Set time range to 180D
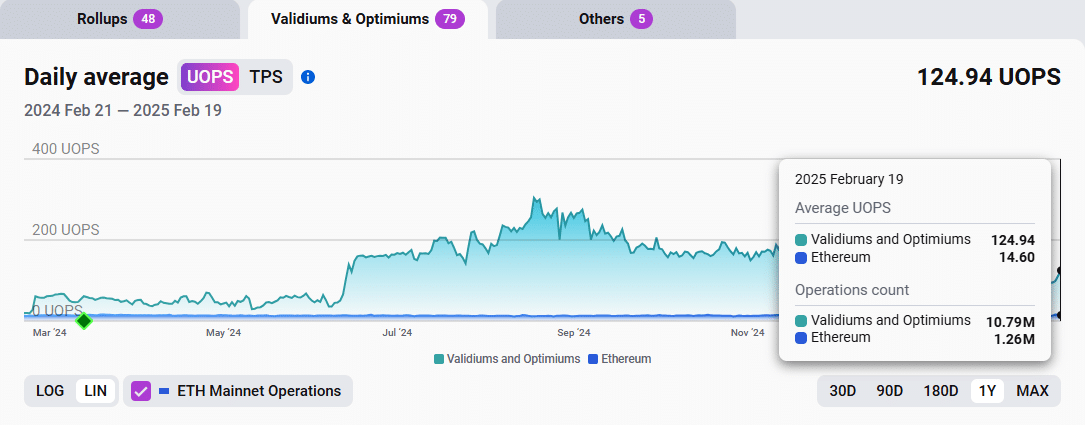Image resolution: width=1085 pixels, height=425 pixels. pos(940,391)
